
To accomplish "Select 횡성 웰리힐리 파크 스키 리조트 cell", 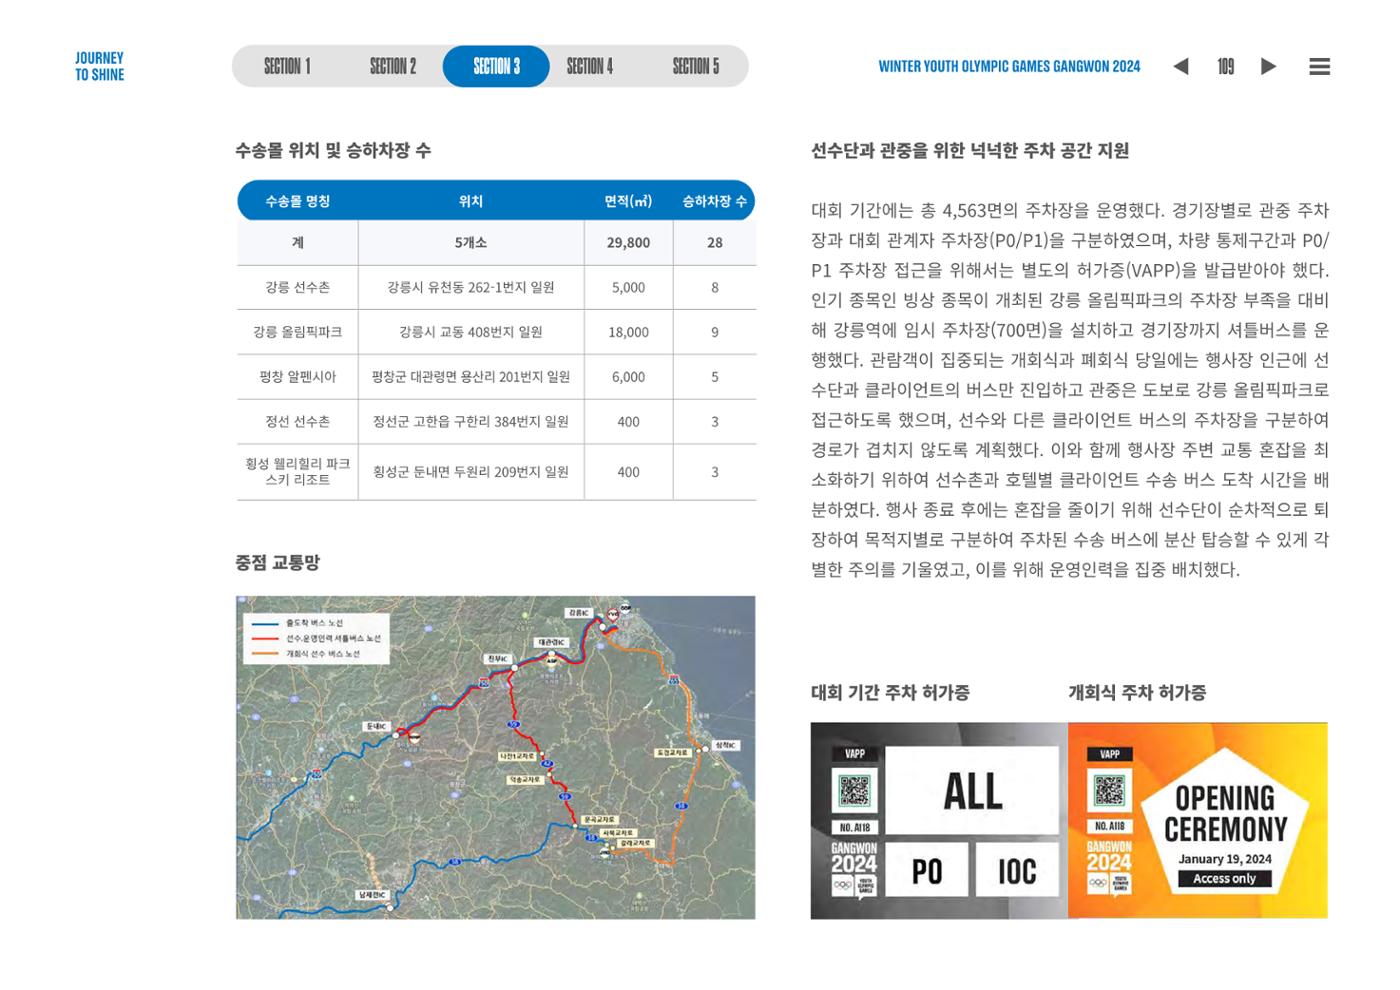I will (297, 472).
